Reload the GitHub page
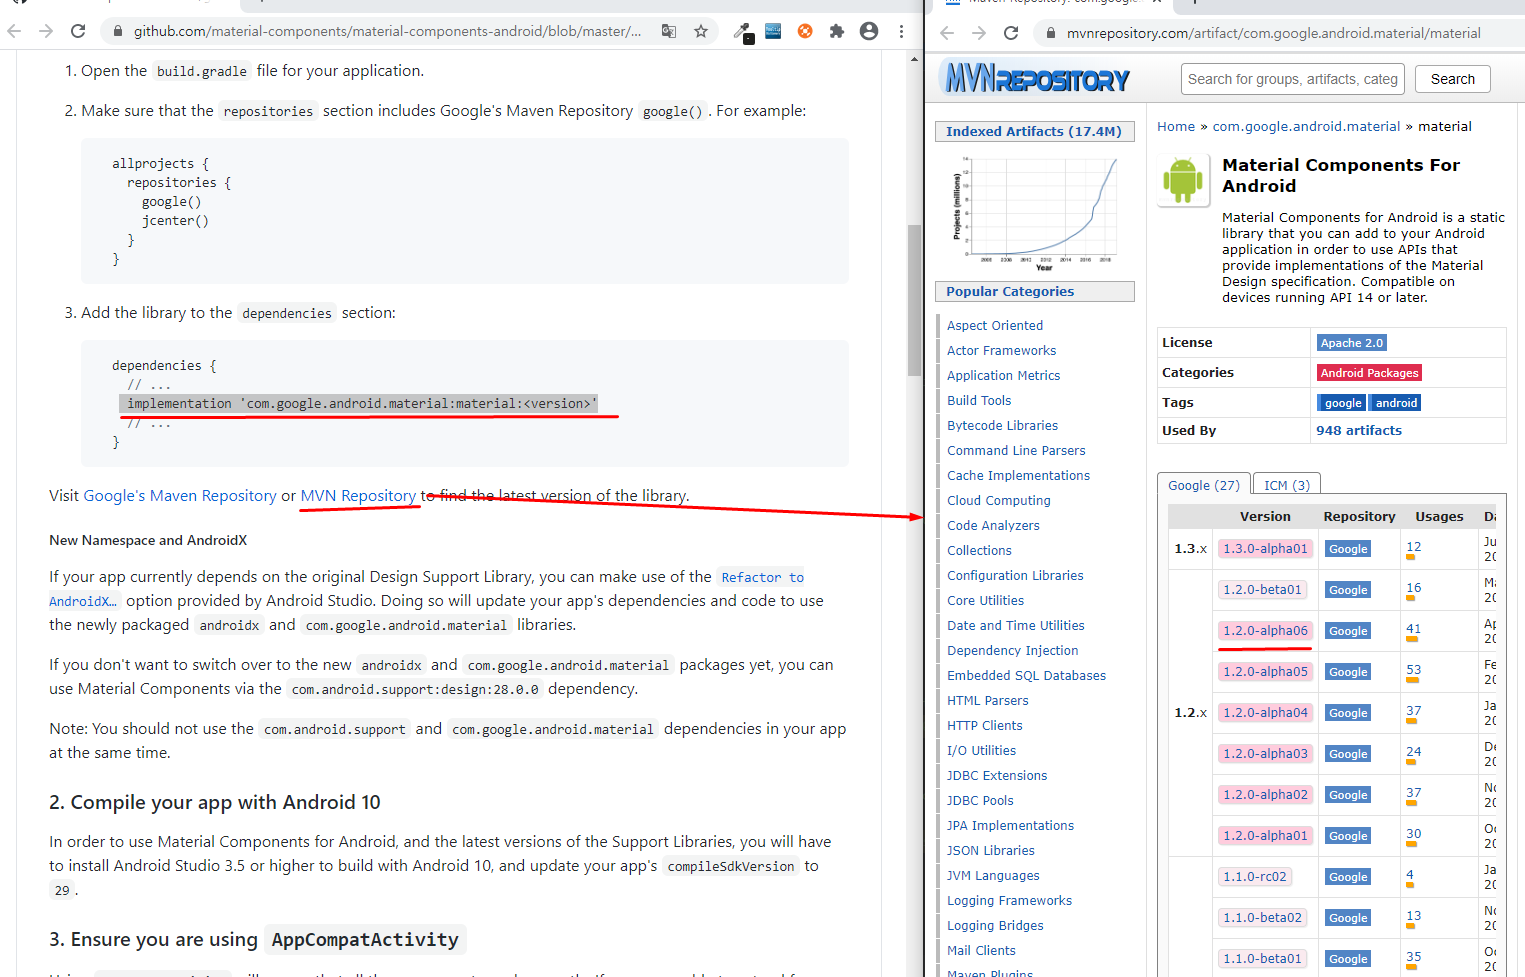 (78, 31)
